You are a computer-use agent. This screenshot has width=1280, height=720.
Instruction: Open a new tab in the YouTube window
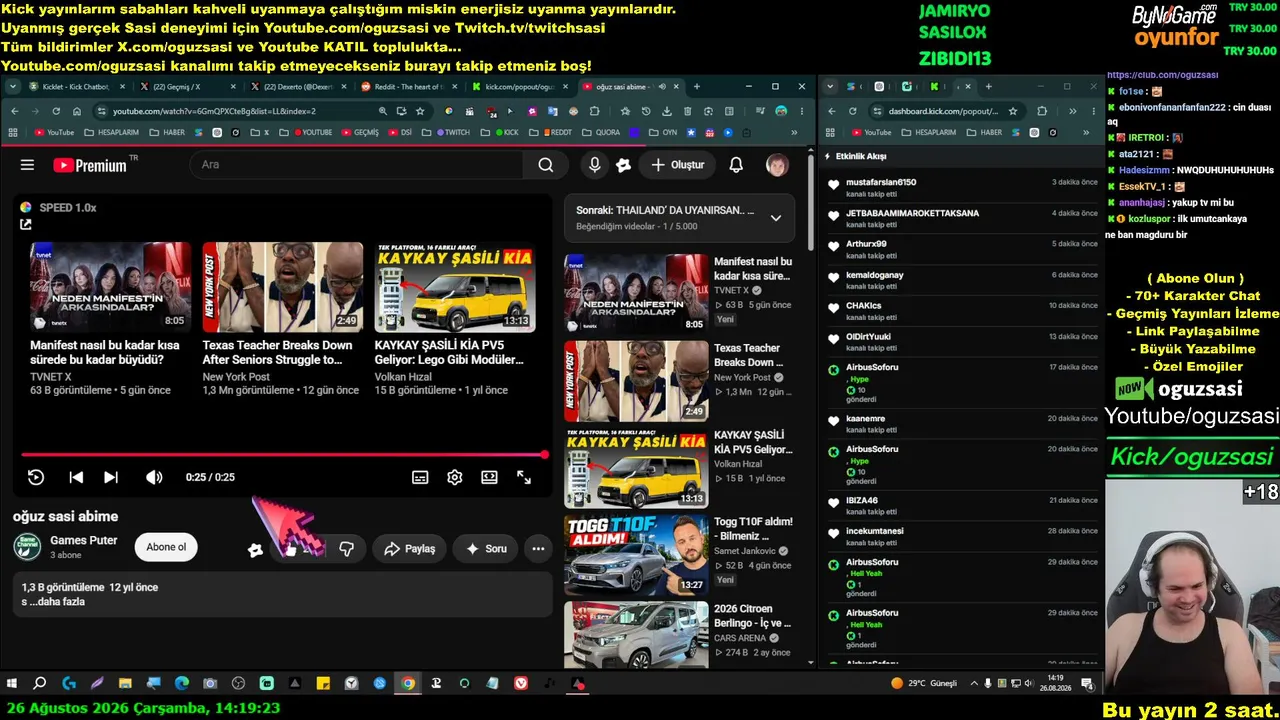697,87
